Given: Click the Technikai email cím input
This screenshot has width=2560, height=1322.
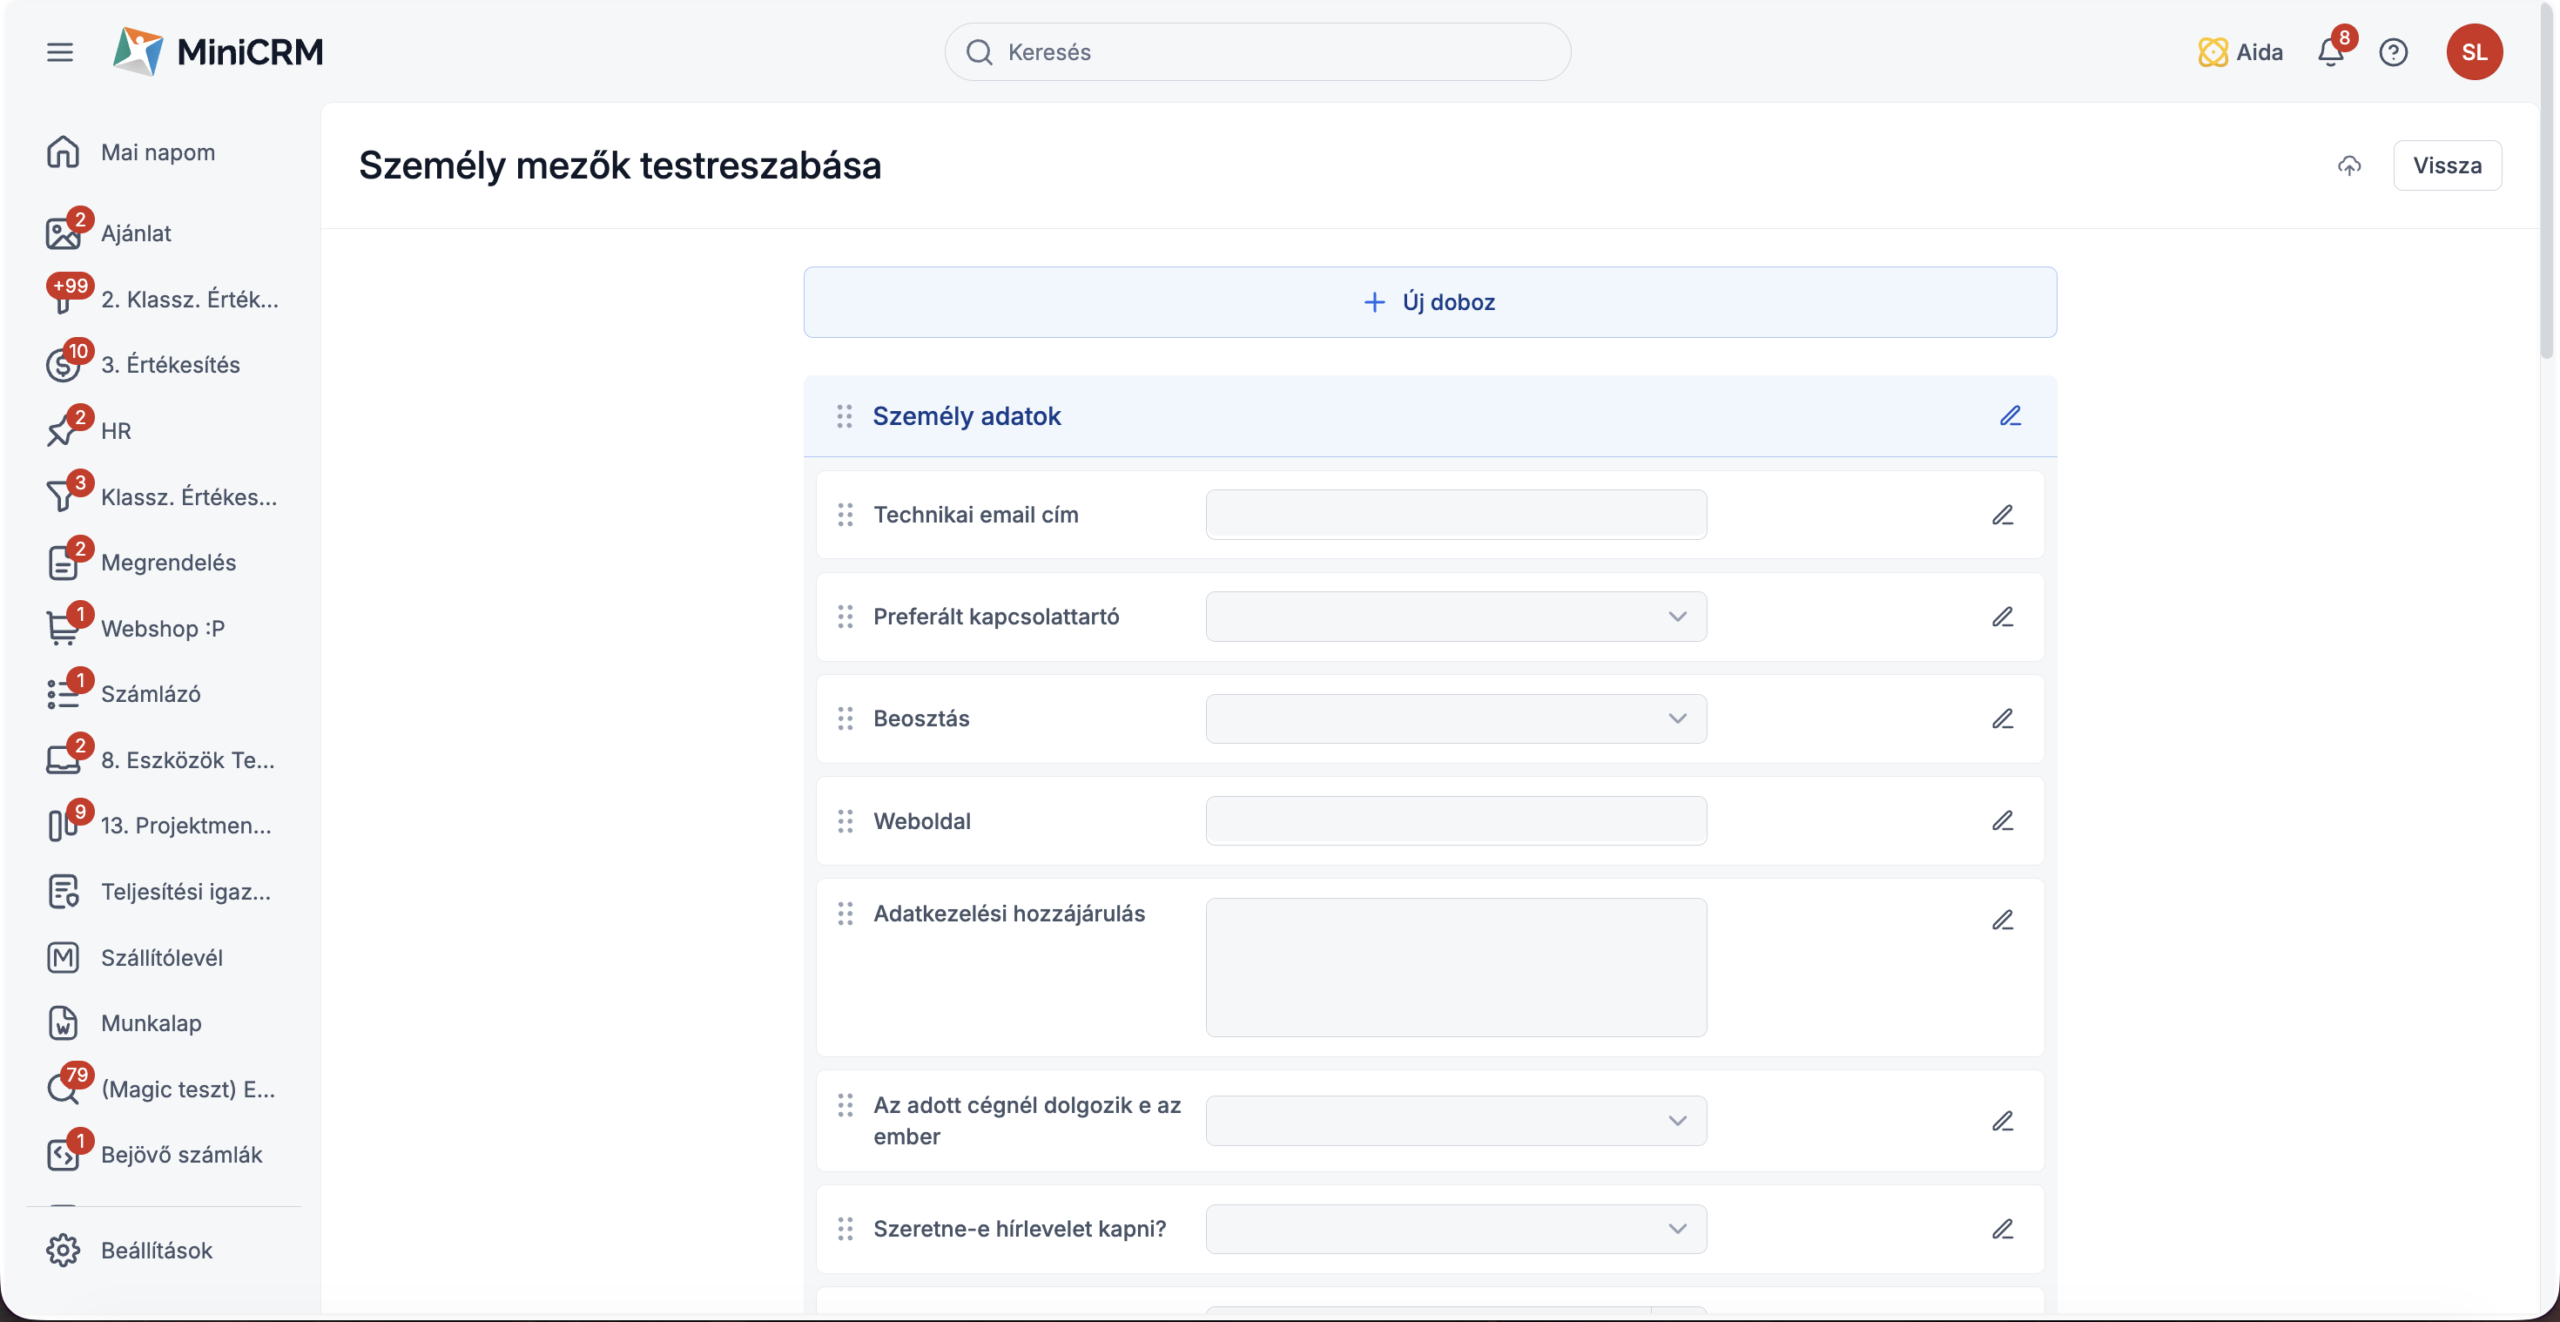Looking at the screenshot, I should click(x=1456, y=515).
